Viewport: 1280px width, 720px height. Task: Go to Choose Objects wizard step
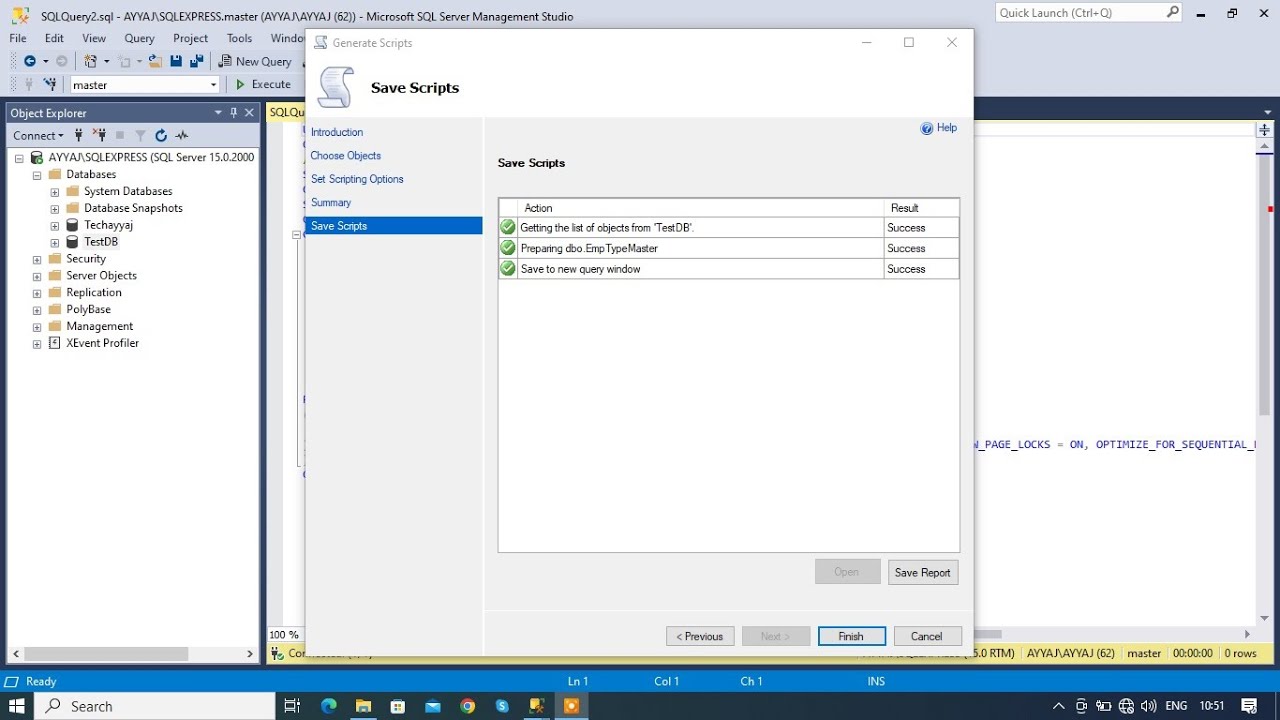[x=346, y=156]
